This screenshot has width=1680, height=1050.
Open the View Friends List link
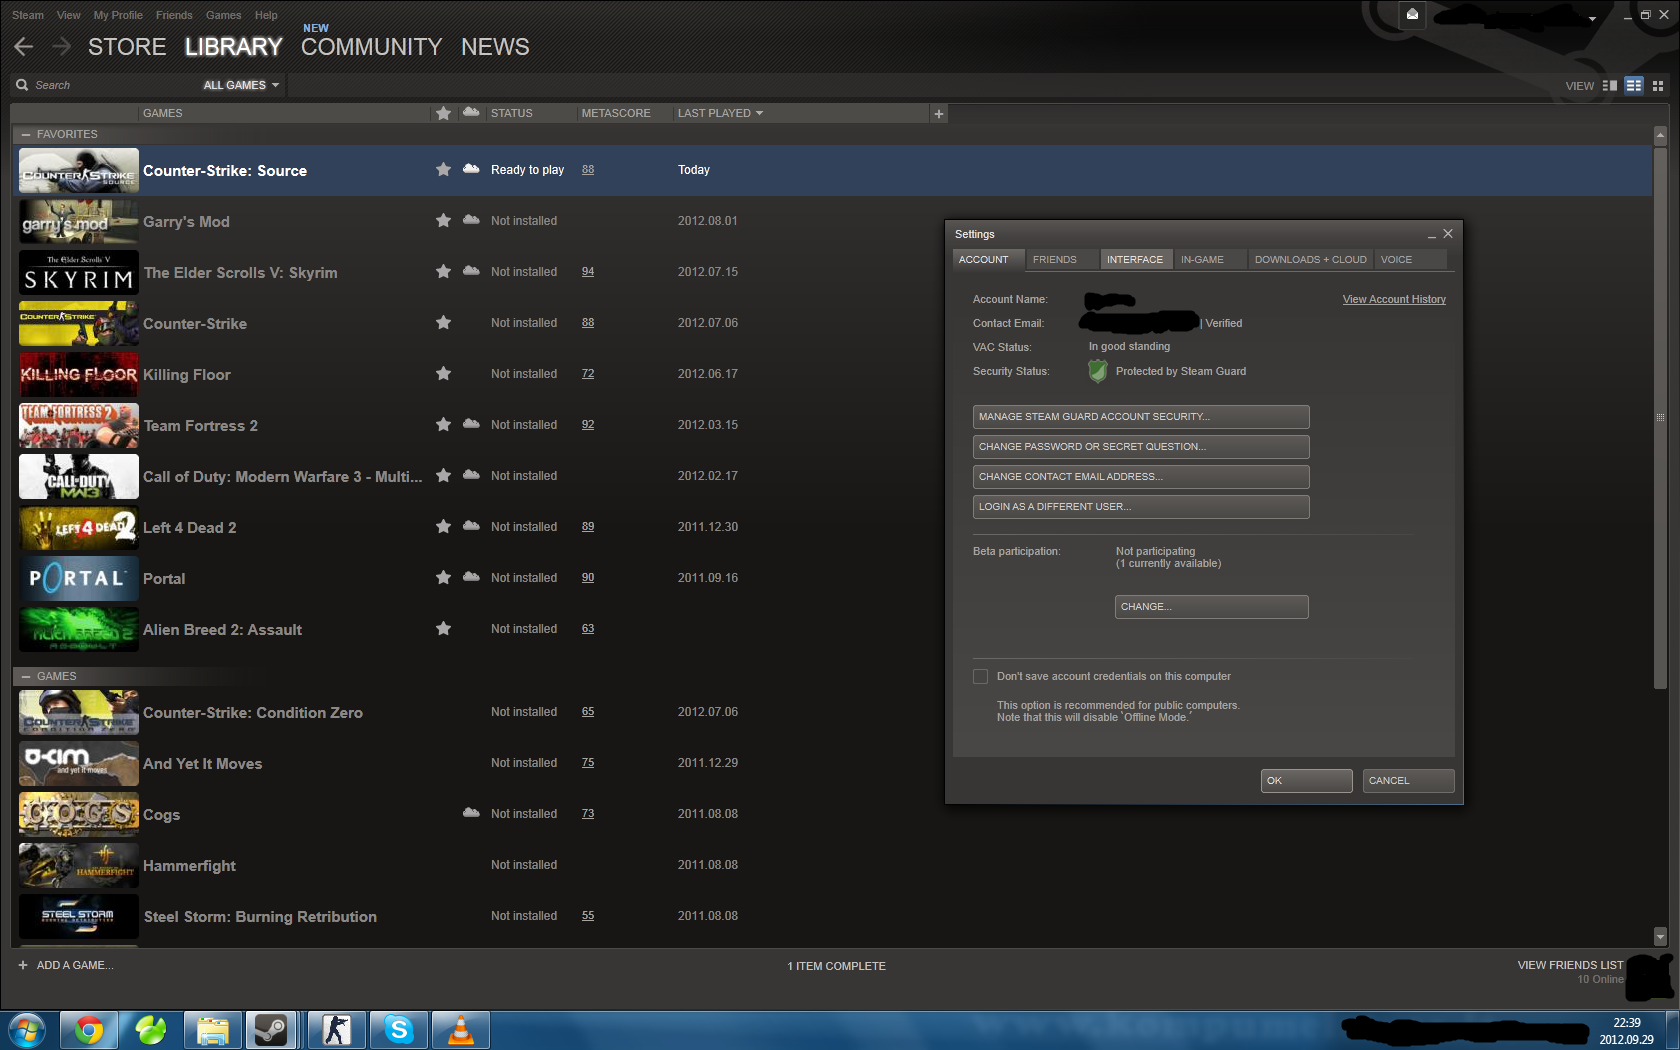[x=1570, y=965]
